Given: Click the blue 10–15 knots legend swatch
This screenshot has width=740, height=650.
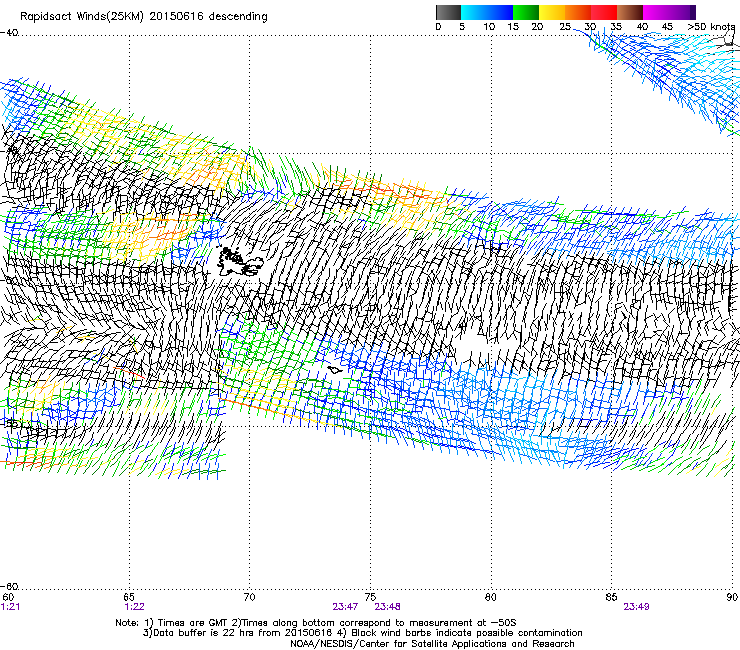Looking at the screenshot, I should pyautogui.click(x=500, y=12).
